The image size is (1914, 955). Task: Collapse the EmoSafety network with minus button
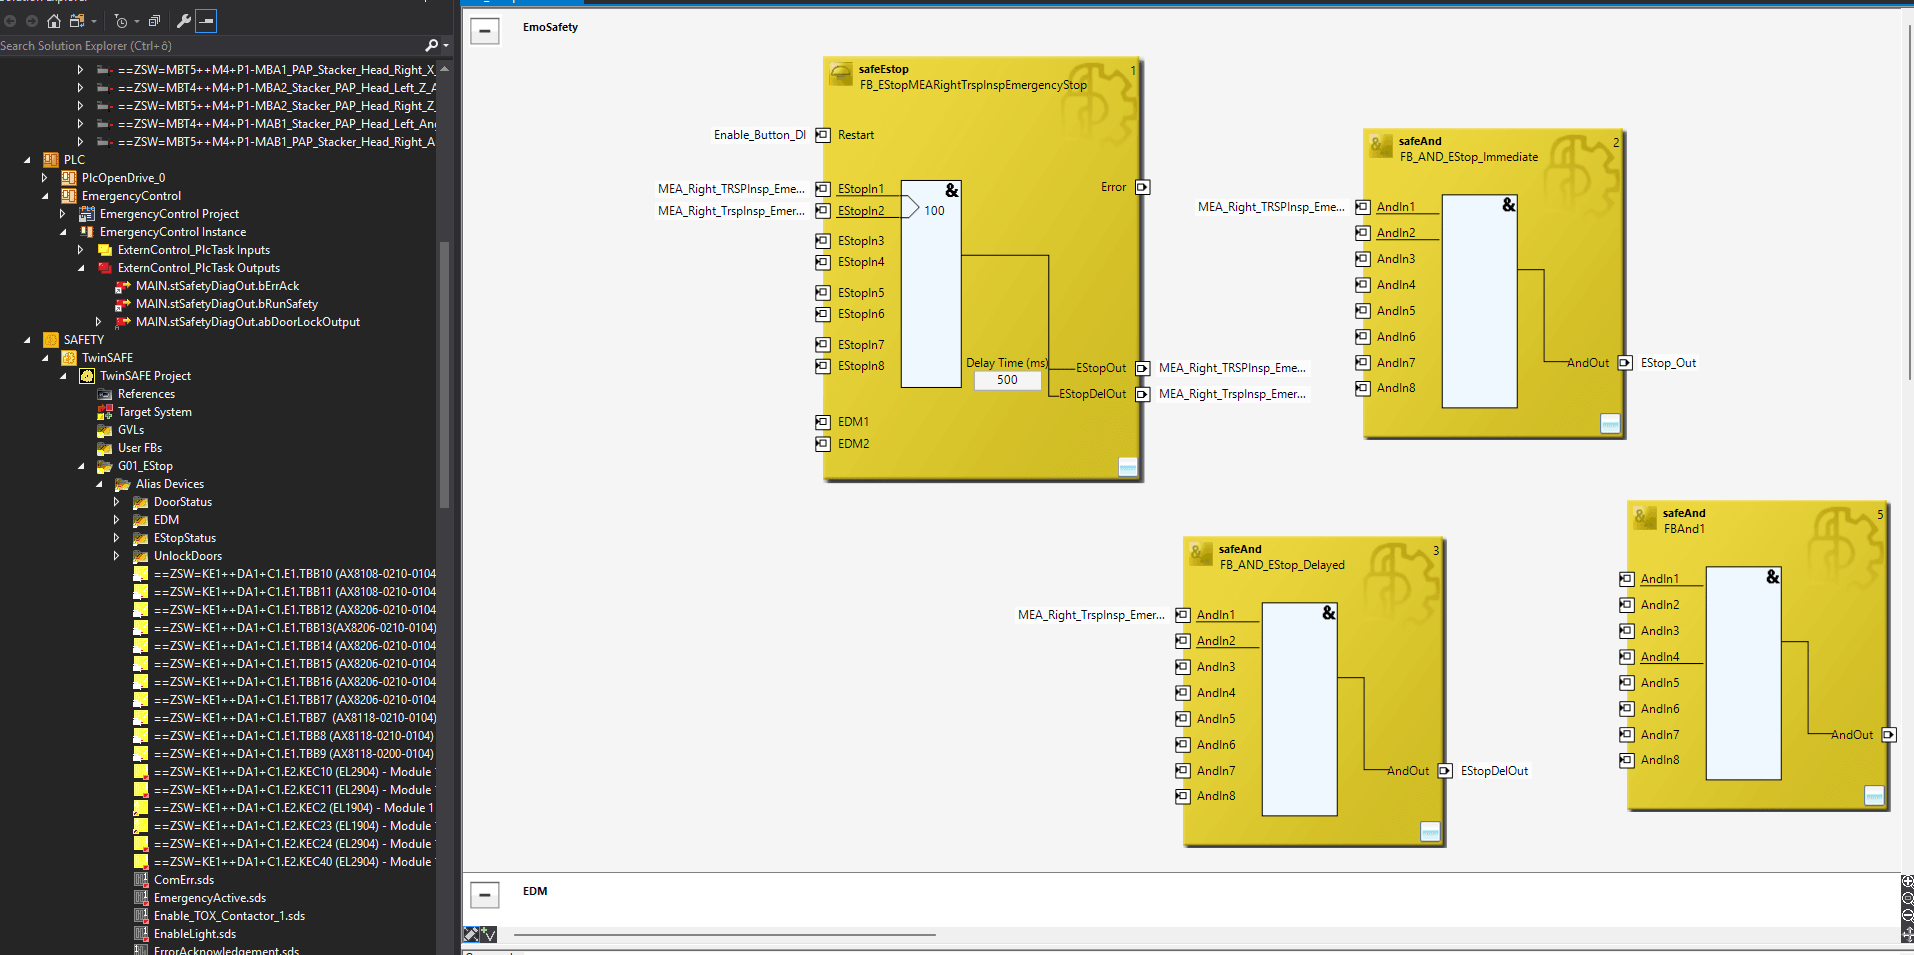pyautogui.click(x=485, y=31)
